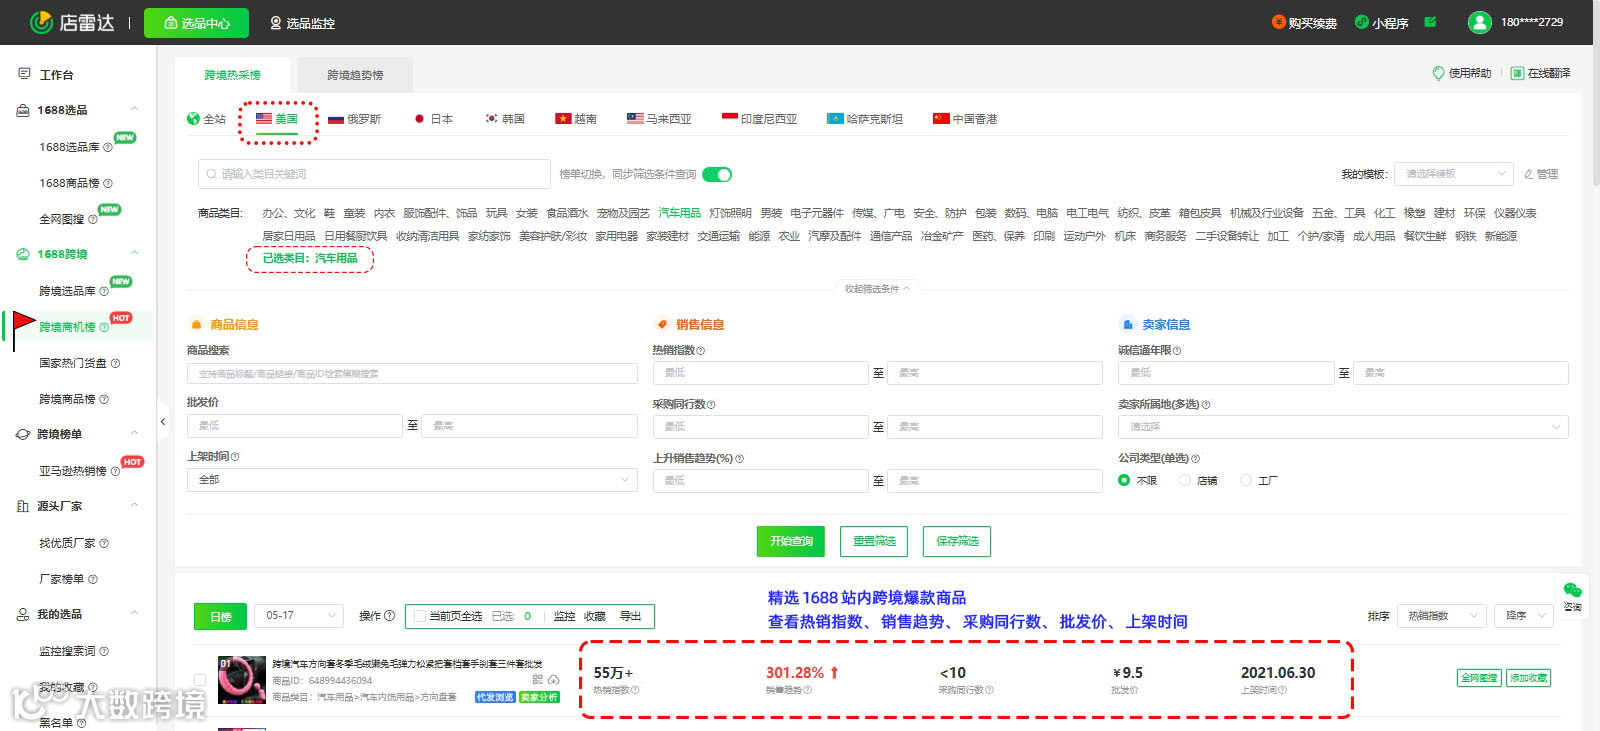Click the 开始查询 button
The image size is (1600, 731).
[791, 541]
